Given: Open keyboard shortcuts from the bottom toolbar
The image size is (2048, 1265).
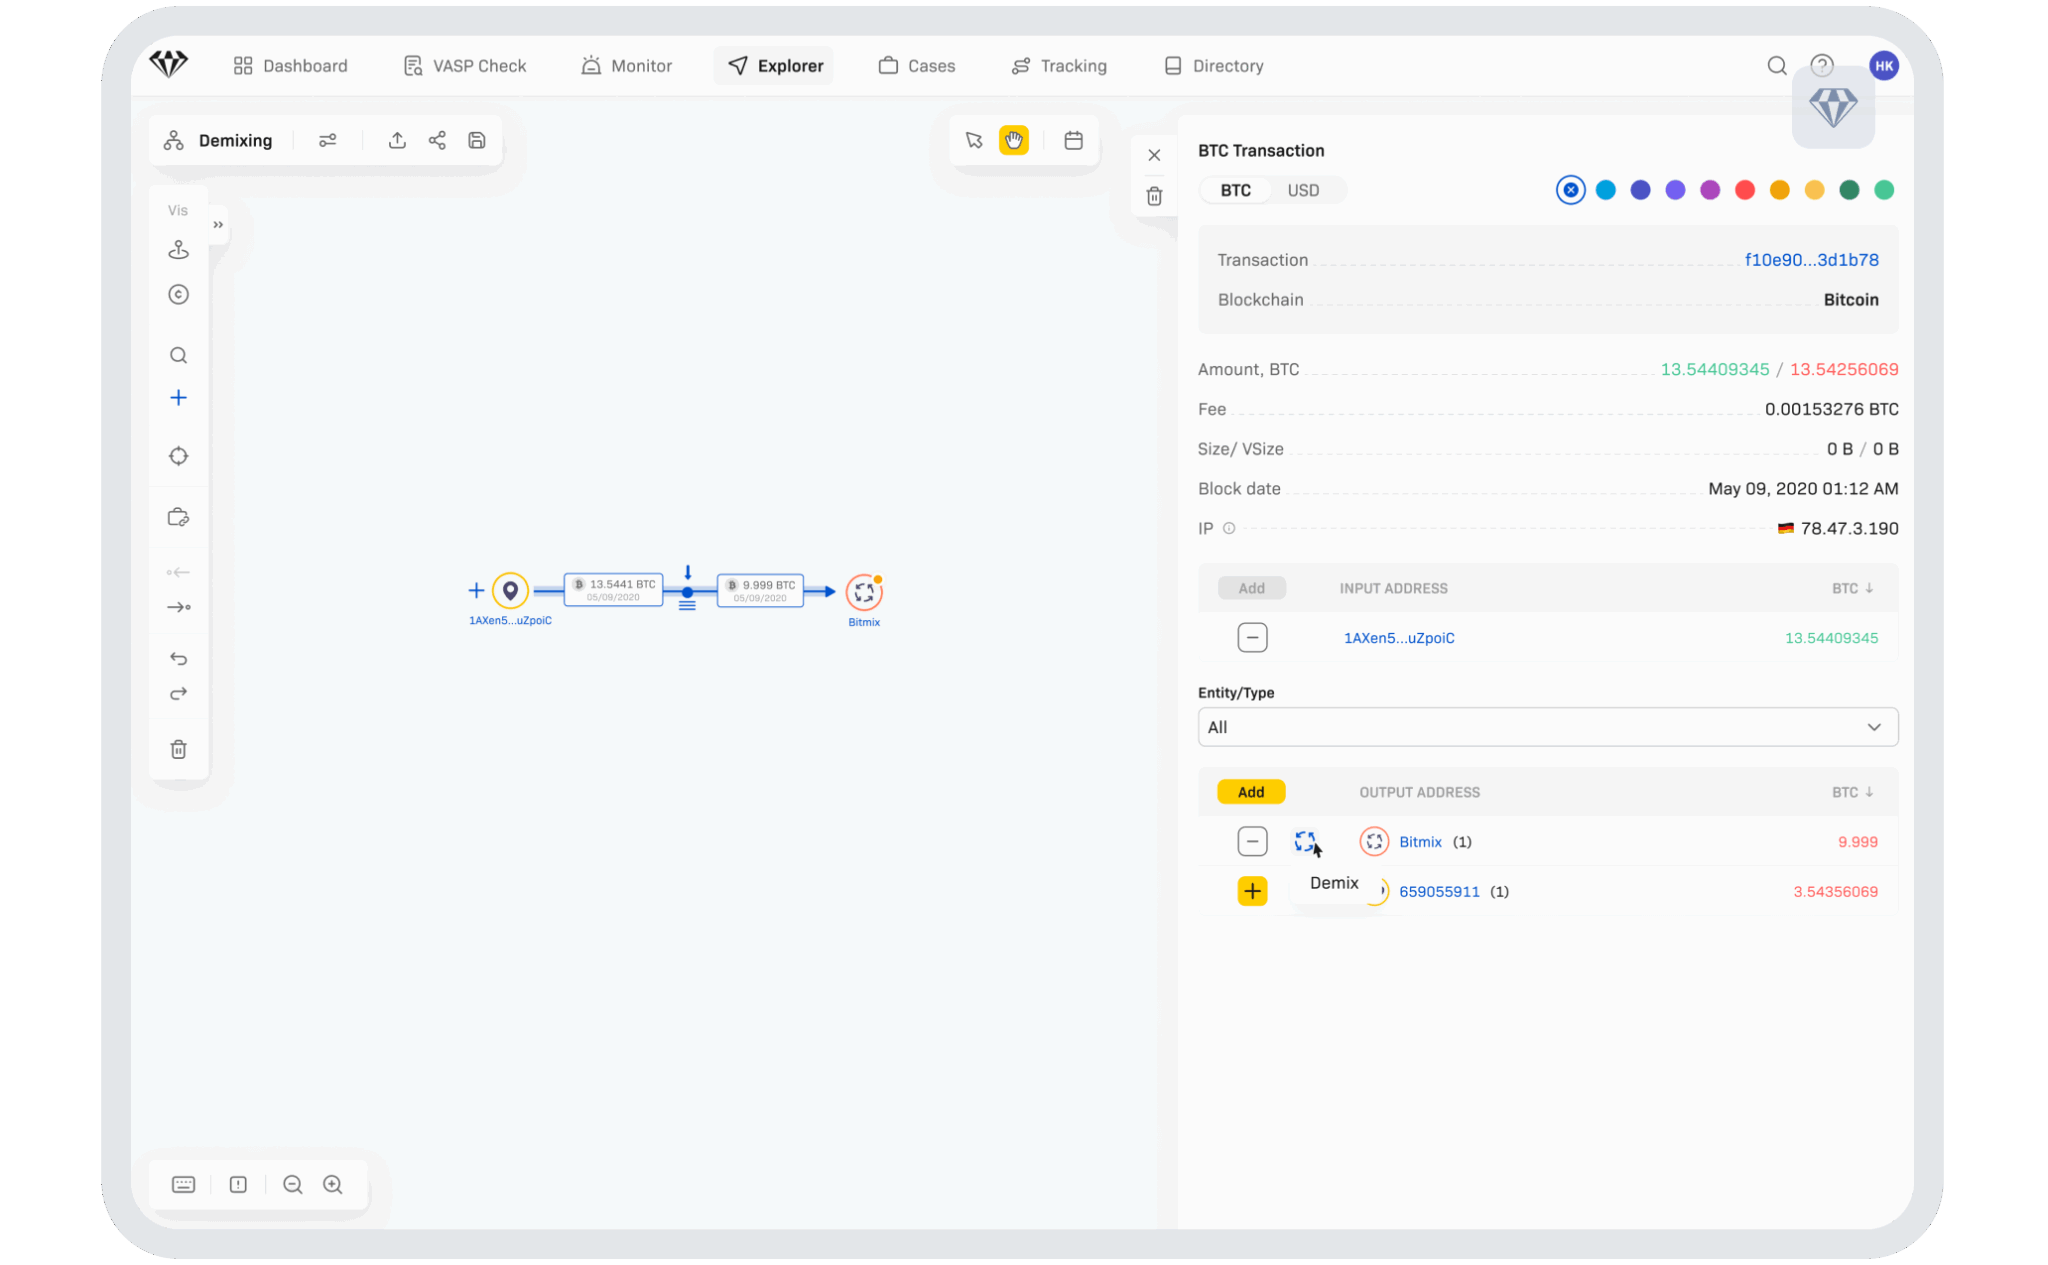Looking at the screenshot, I should tap(183, 1184).
